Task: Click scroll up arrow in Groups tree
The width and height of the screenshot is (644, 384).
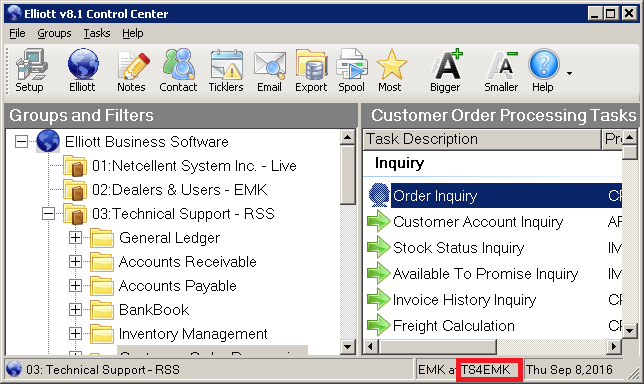Action: (347, 137)
